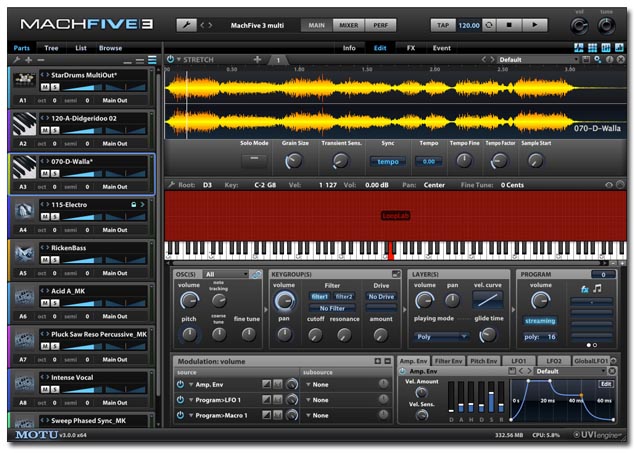Click the expand plus icon in the Modulation volume header

click(x=378, y=361)
